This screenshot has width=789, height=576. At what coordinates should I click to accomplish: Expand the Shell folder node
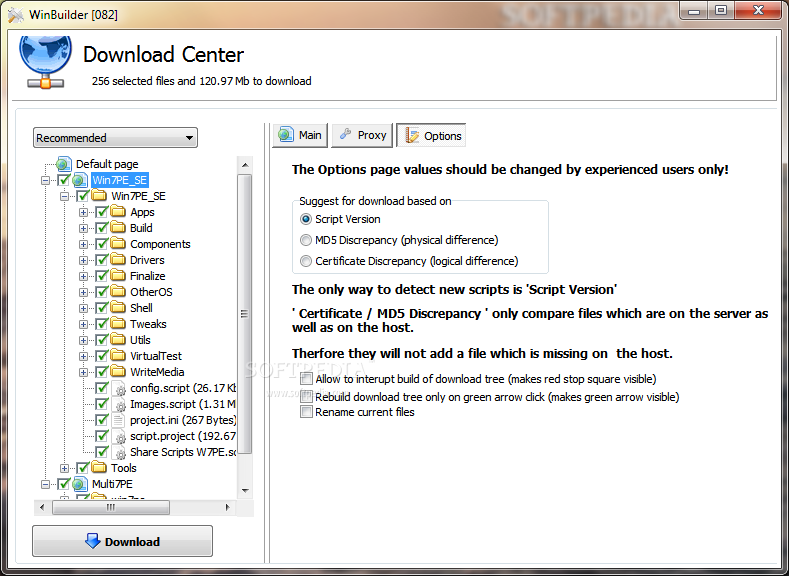(84, 308)
